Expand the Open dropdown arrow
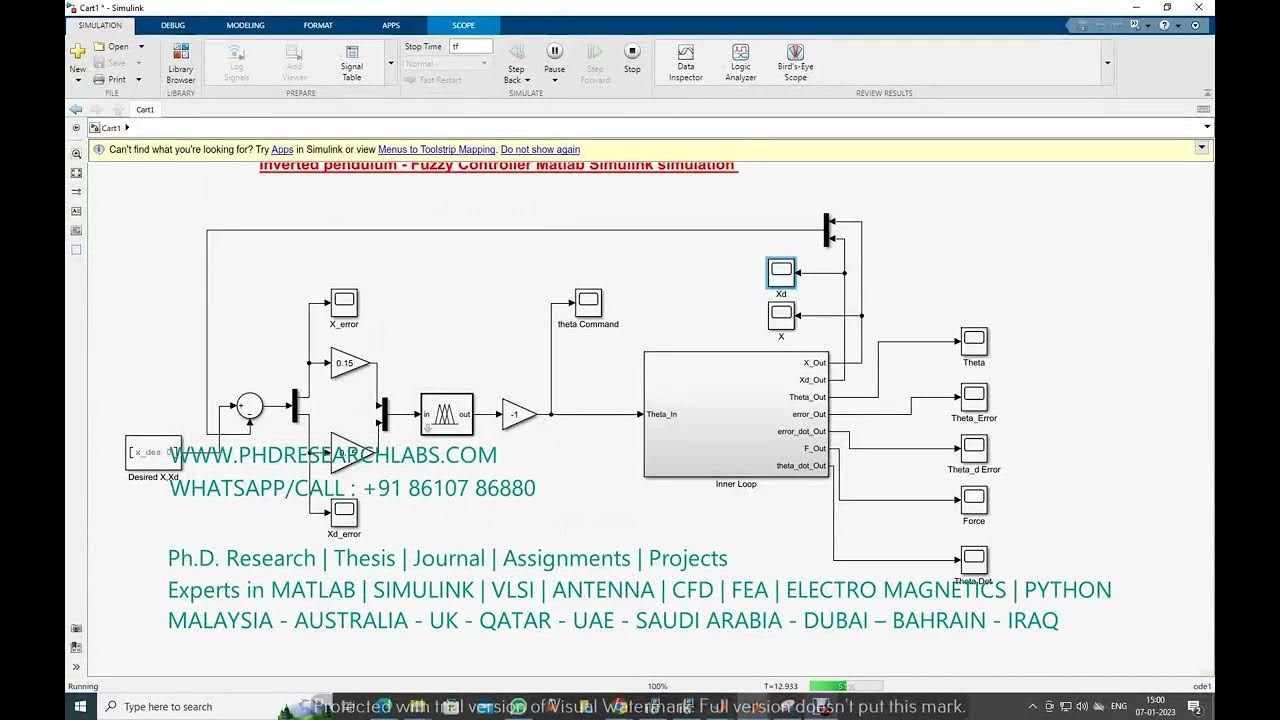 (141, 47)
